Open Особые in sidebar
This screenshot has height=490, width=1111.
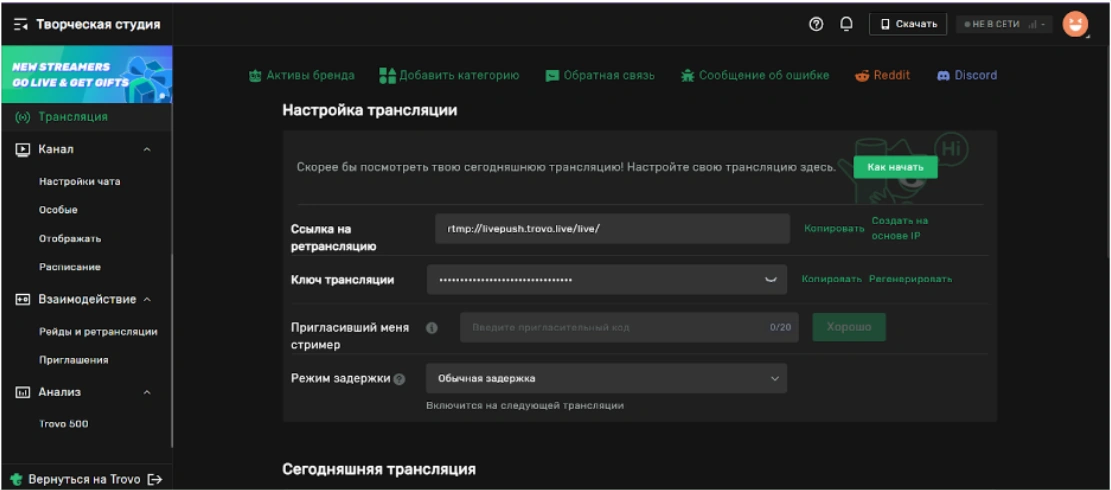pyautogui.click(x=58, y=210)
